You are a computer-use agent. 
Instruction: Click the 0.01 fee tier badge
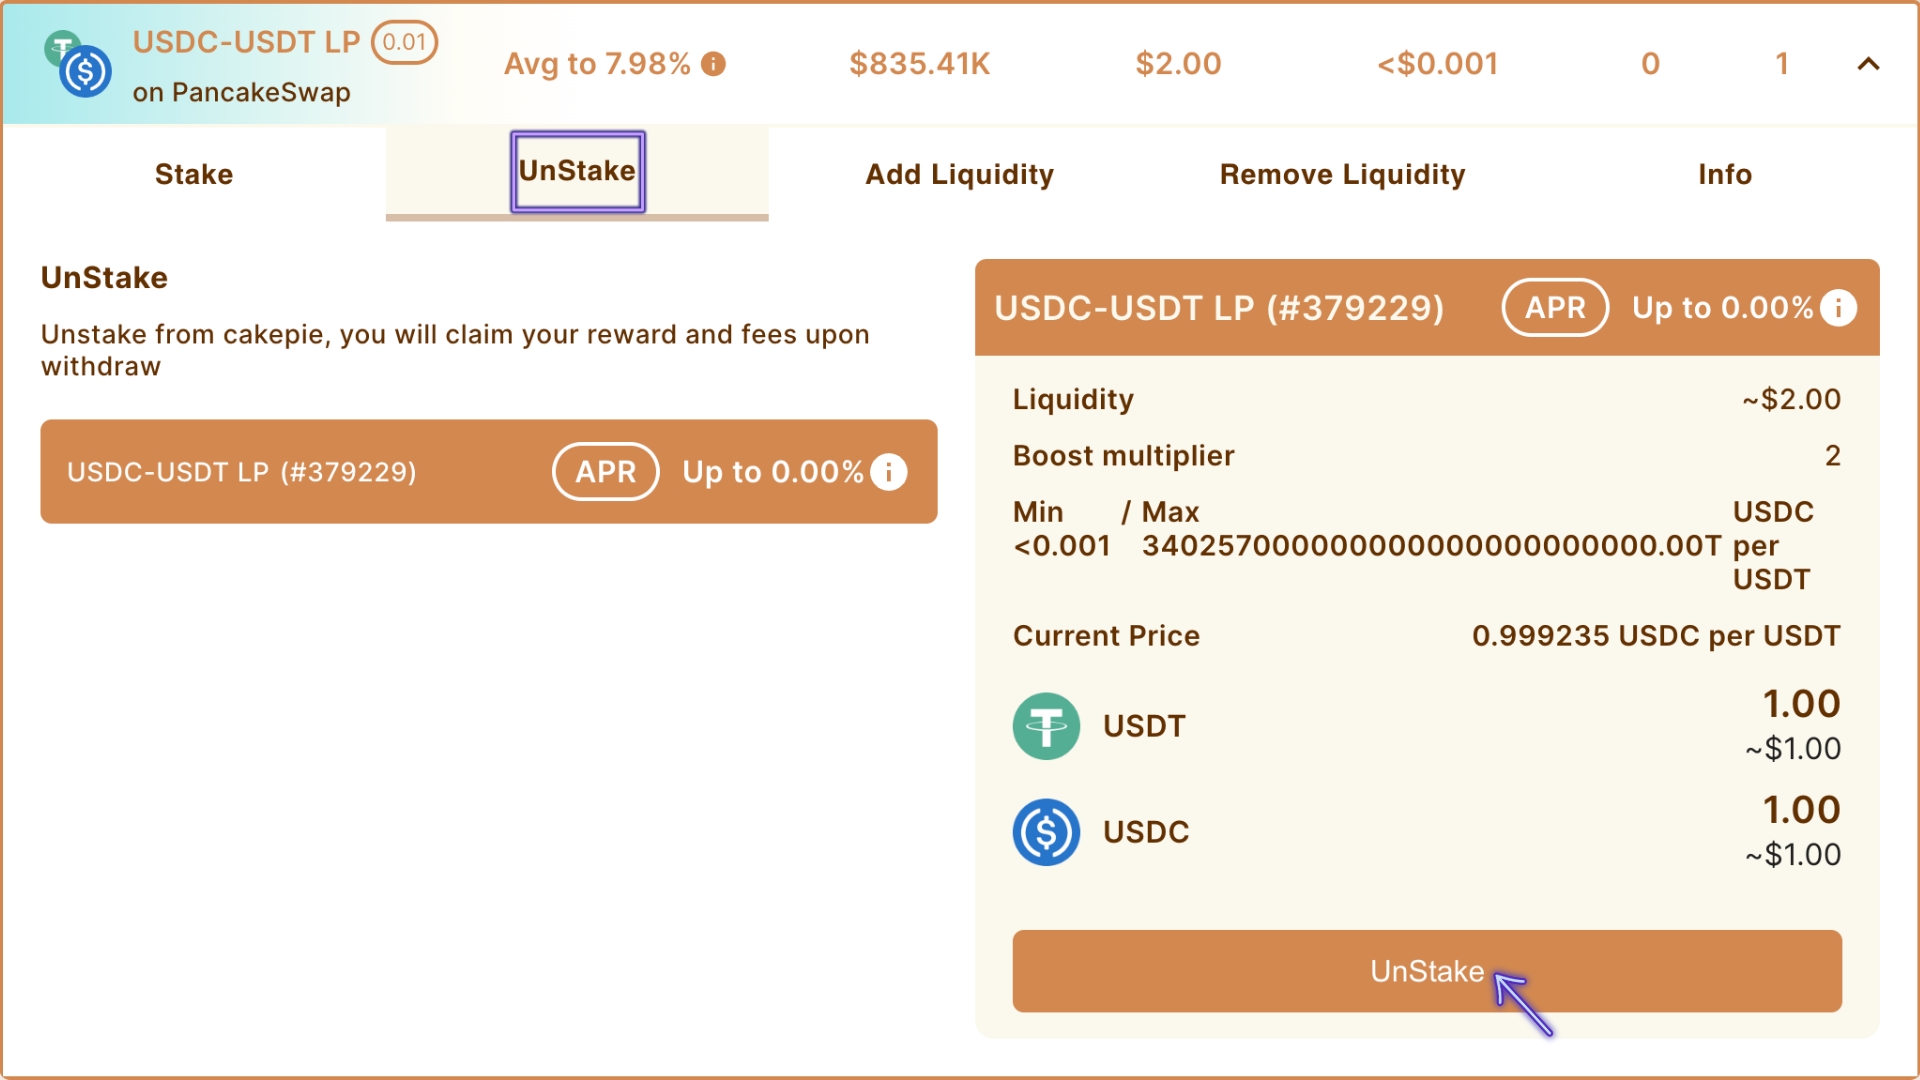tap(404, 42)
